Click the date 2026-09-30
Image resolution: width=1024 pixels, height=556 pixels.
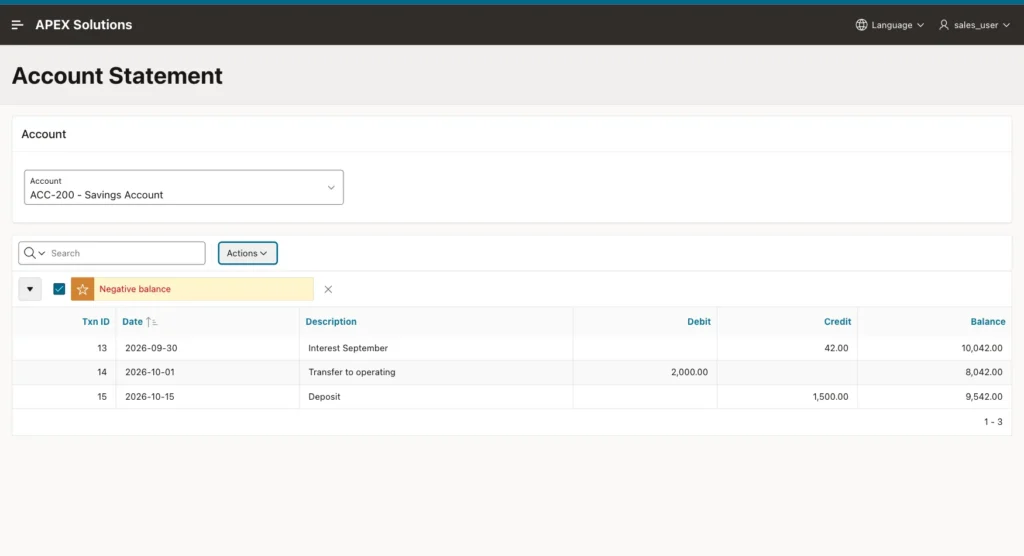(x=151, y=348)
